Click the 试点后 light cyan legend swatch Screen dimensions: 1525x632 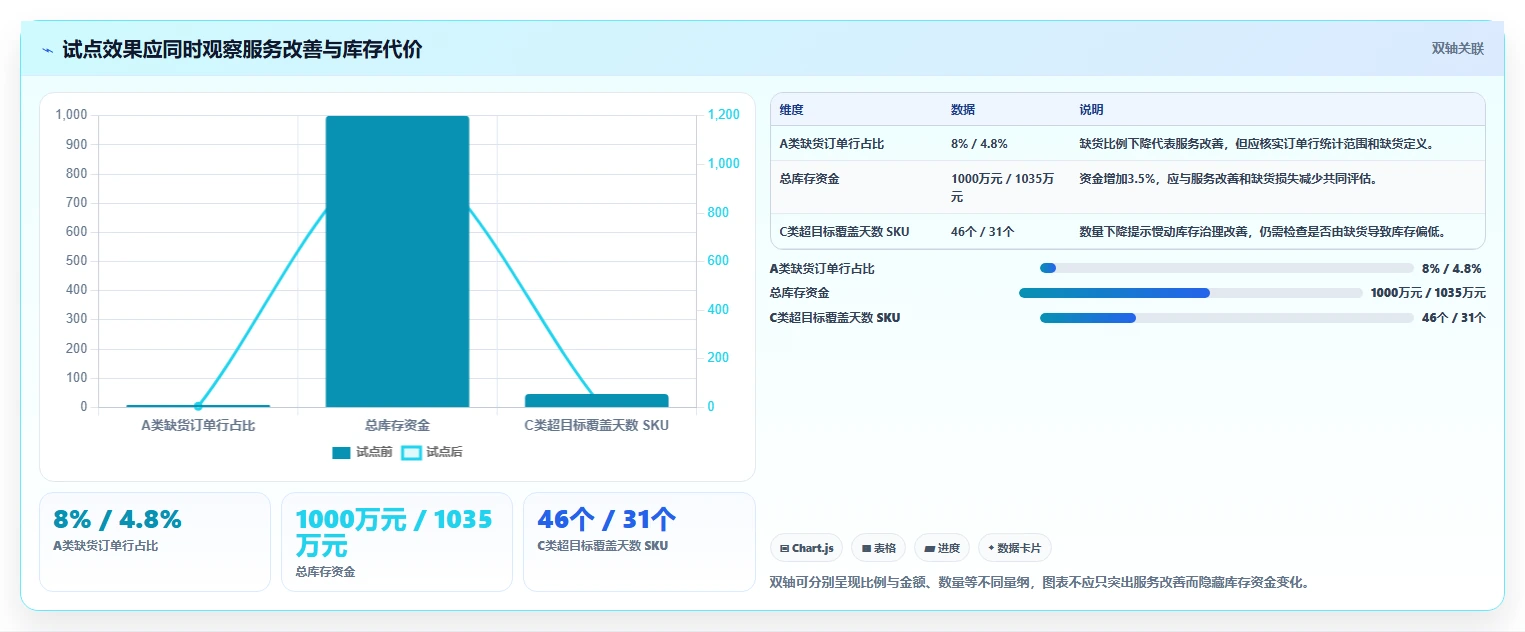[411, 453]
